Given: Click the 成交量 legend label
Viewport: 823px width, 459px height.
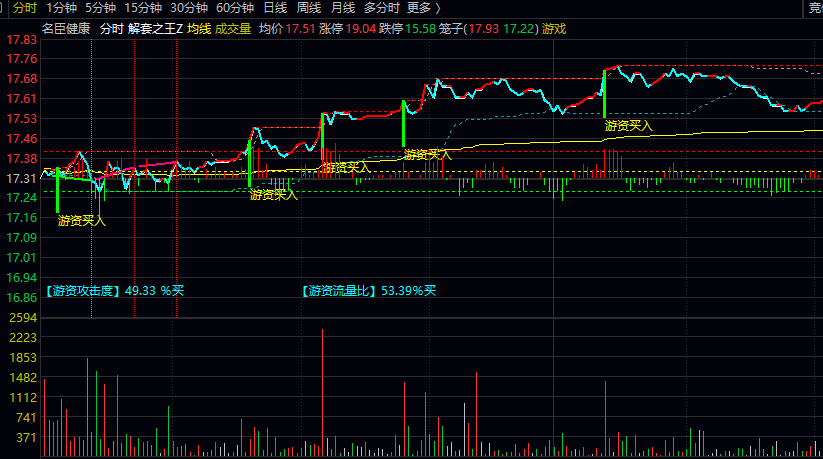Looking at the screenshot, I should (x=233, y=28).
